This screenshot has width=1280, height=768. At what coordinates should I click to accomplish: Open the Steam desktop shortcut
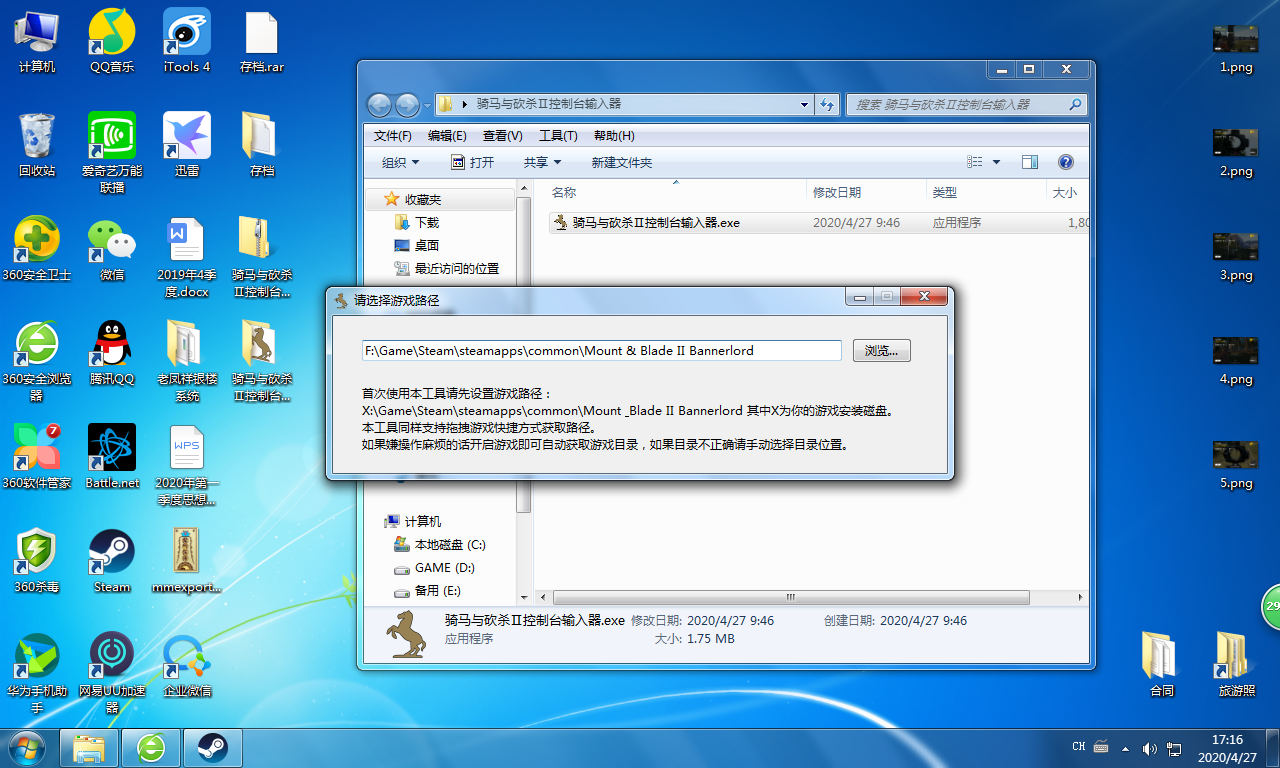[x=112, y=560]
